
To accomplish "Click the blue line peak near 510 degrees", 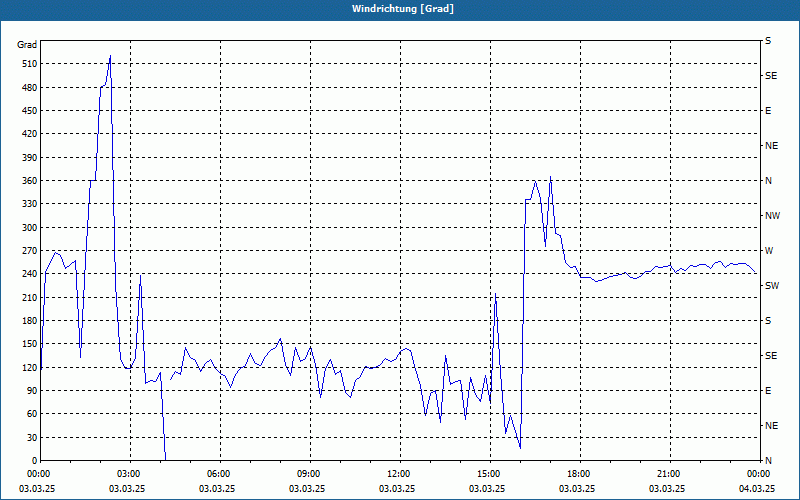I will point(110,56).
